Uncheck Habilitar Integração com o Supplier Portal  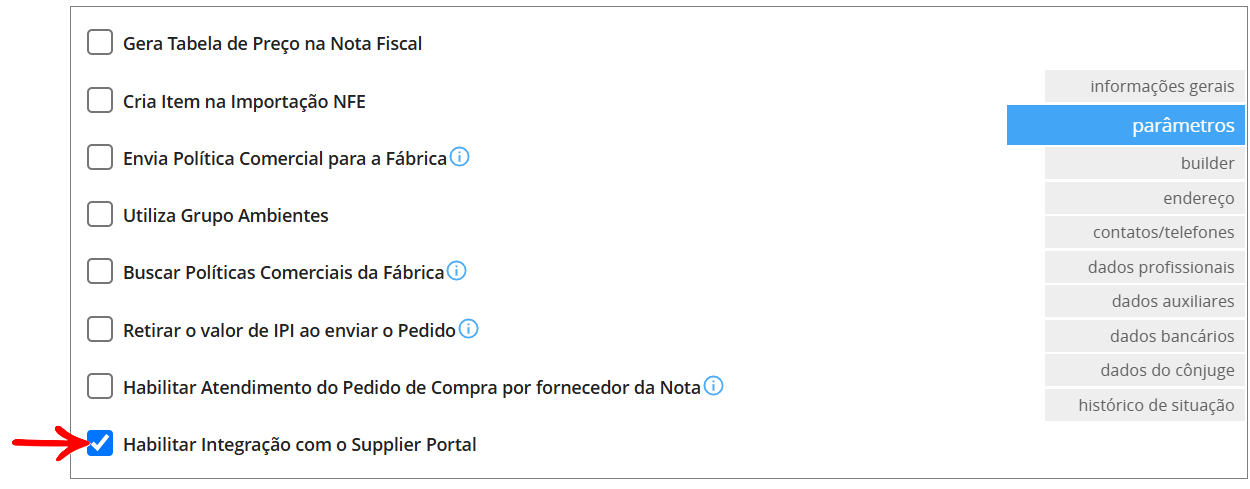pyautogui.click(x=100, y=443)
